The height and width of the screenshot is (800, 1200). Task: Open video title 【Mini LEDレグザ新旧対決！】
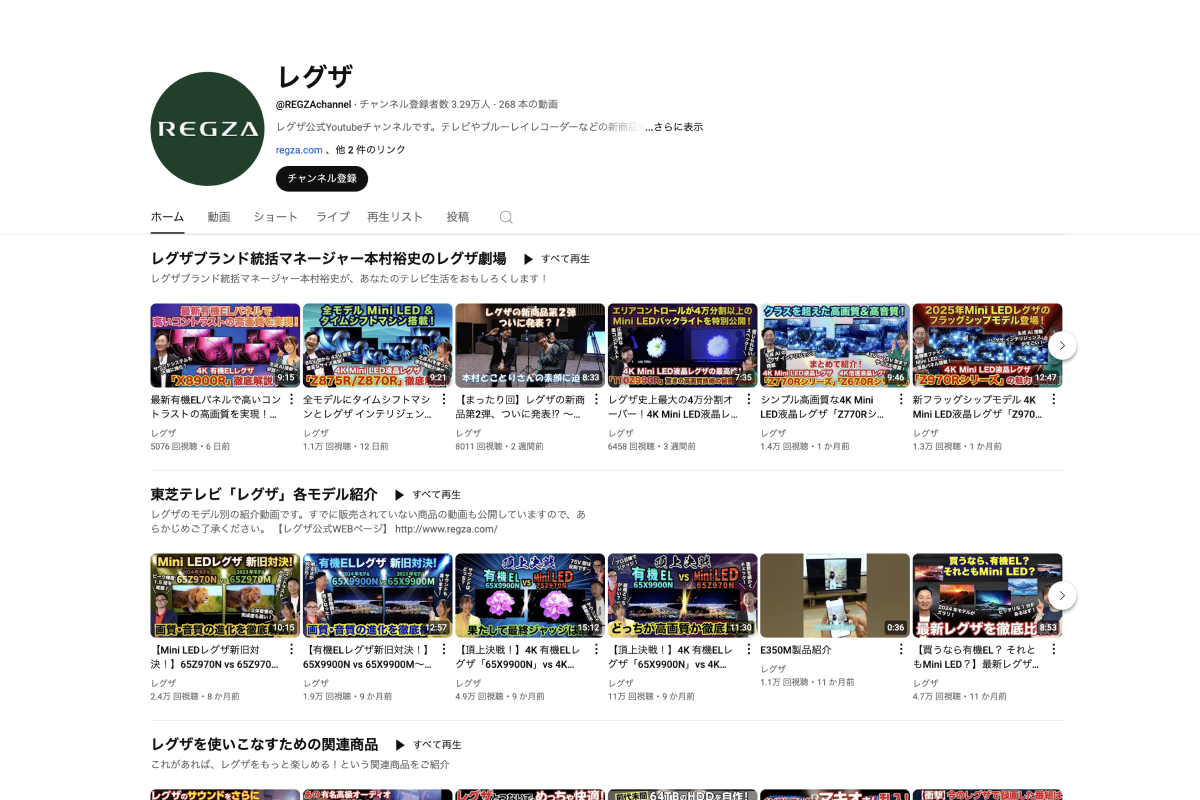click(x=215, y=657)
